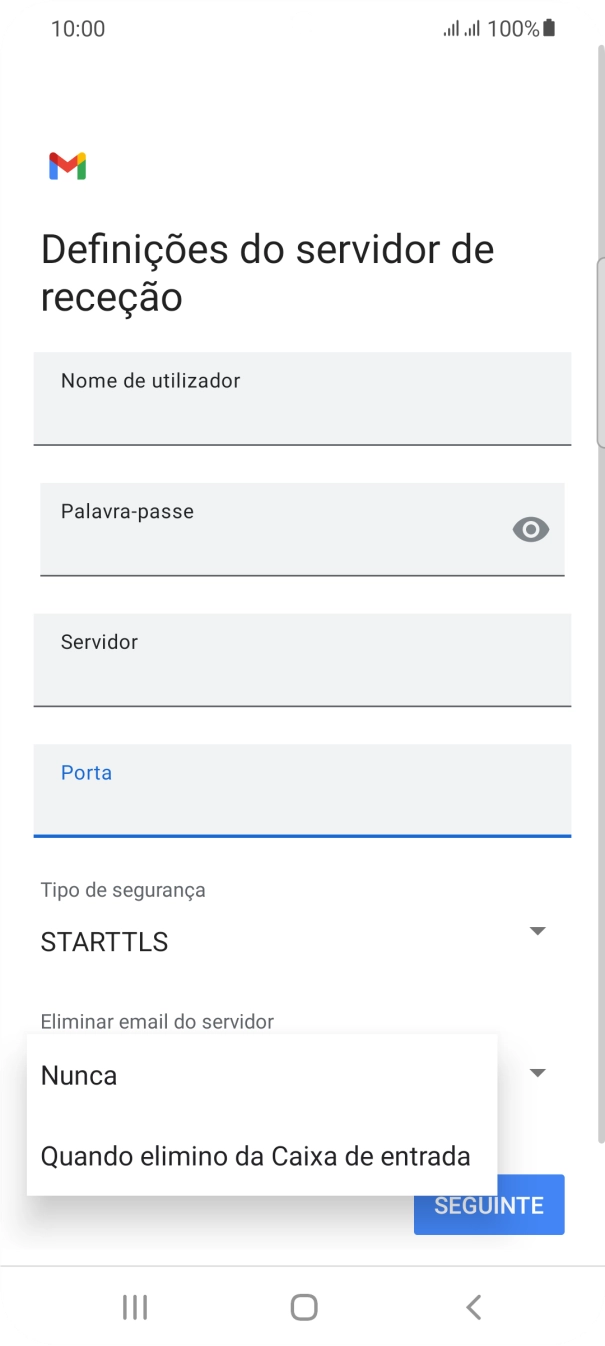This screenshot has width=605, height=1346.
Task: Click the Gmail app logo icon
Action: click(66, 165)
